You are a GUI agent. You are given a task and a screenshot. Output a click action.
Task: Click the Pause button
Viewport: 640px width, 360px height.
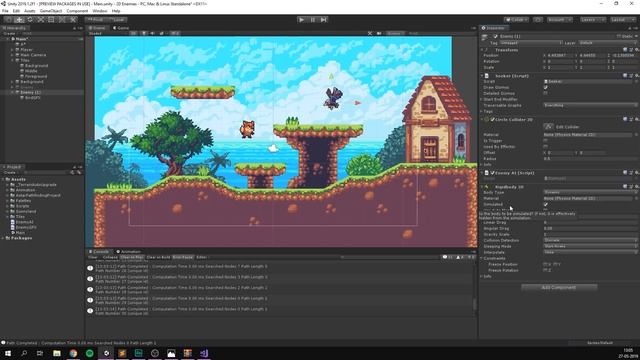[x=313, y=20]
